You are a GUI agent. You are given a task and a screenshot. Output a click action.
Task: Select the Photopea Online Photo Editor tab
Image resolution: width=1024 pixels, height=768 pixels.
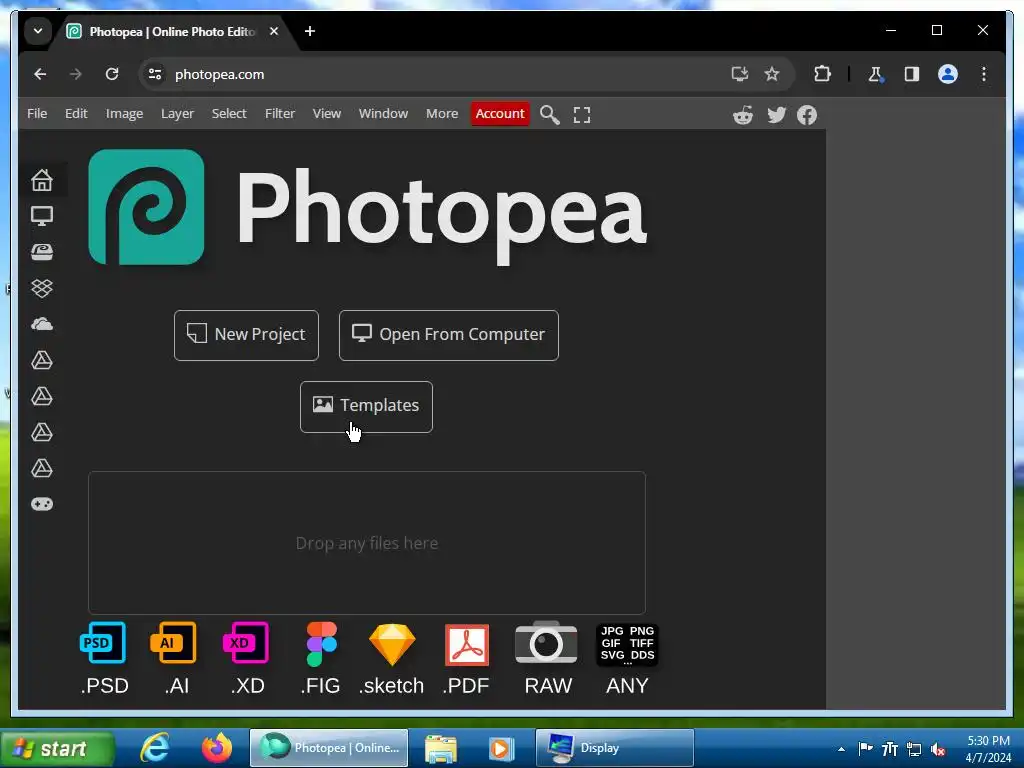(x=173, y=31)
